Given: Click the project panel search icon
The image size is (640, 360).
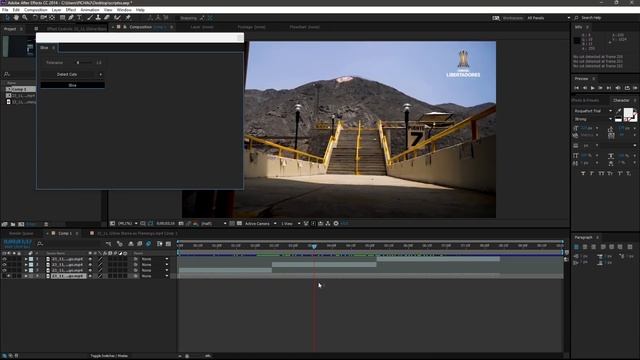Looking at the screenshot, I should (7, 74).
